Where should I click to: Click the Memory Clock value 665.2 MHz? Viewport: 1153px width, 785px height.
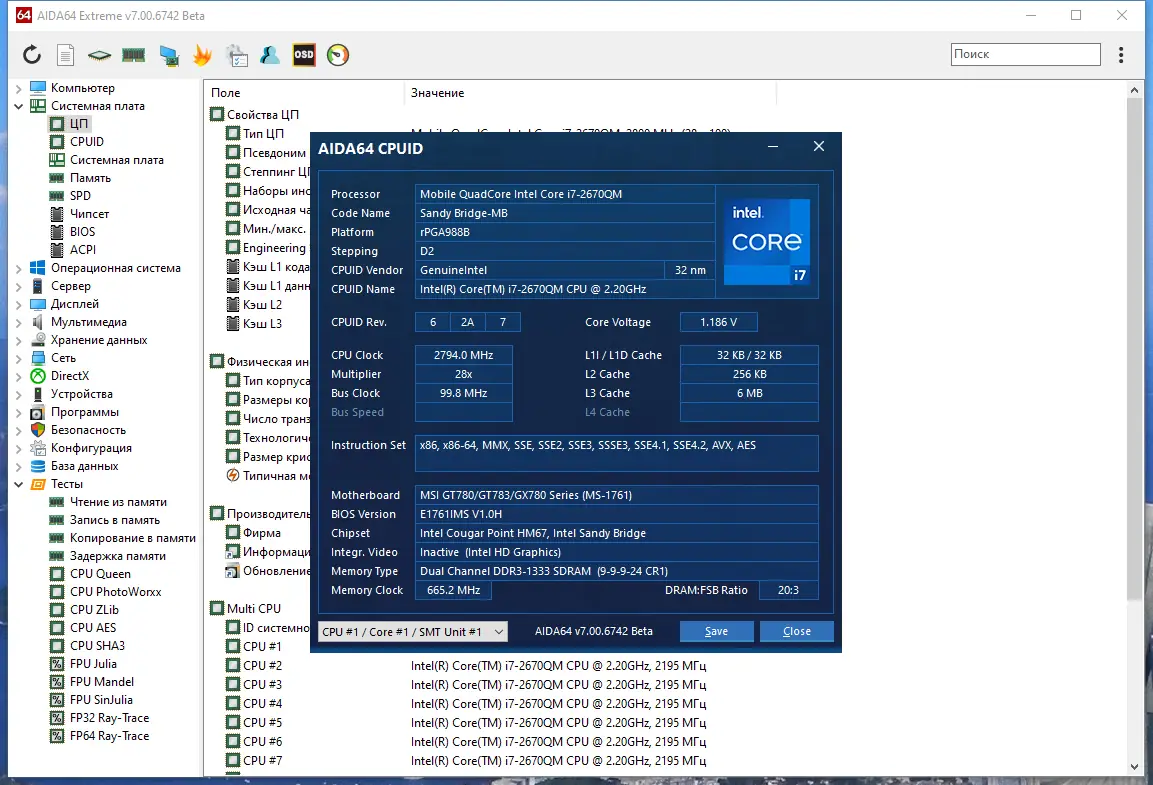(x=453, y=590)
